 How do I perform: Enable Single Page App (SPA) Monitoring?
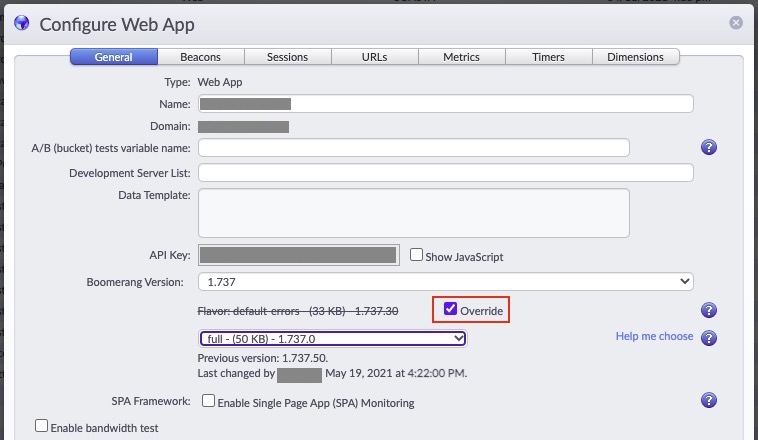pyautogui.click(x=208, y=401)
